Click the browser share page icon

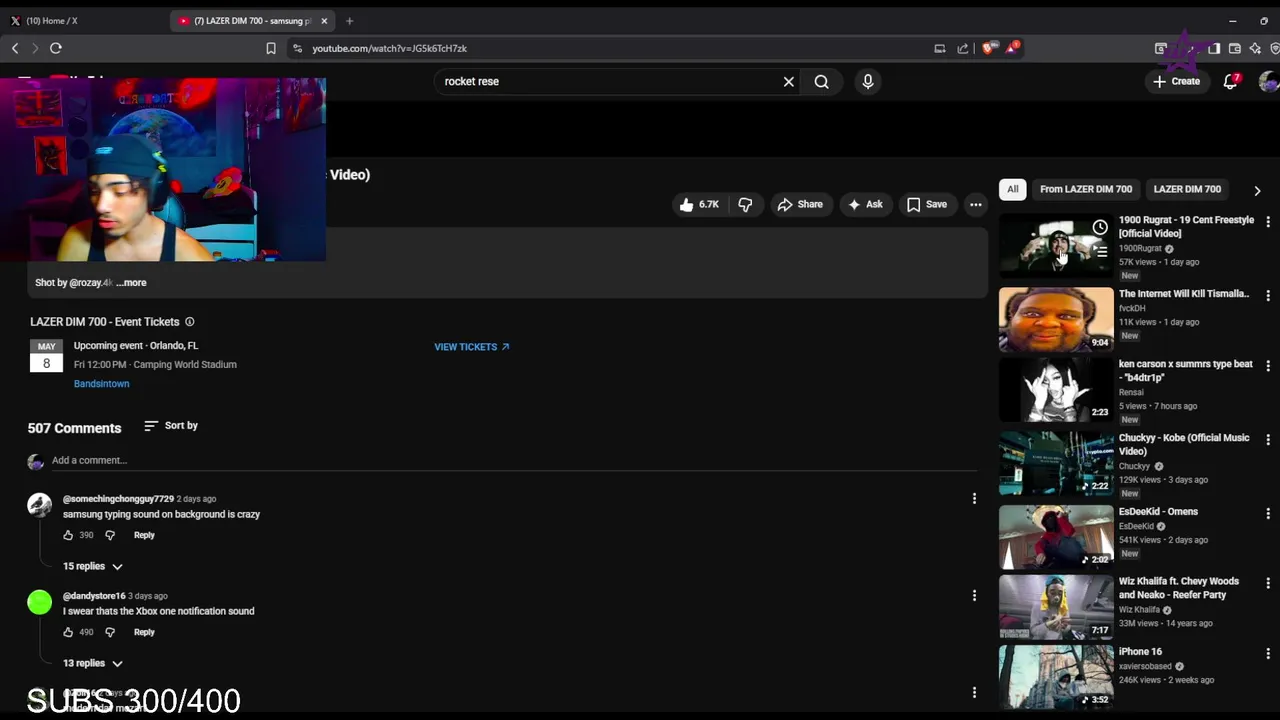[963, 48]
